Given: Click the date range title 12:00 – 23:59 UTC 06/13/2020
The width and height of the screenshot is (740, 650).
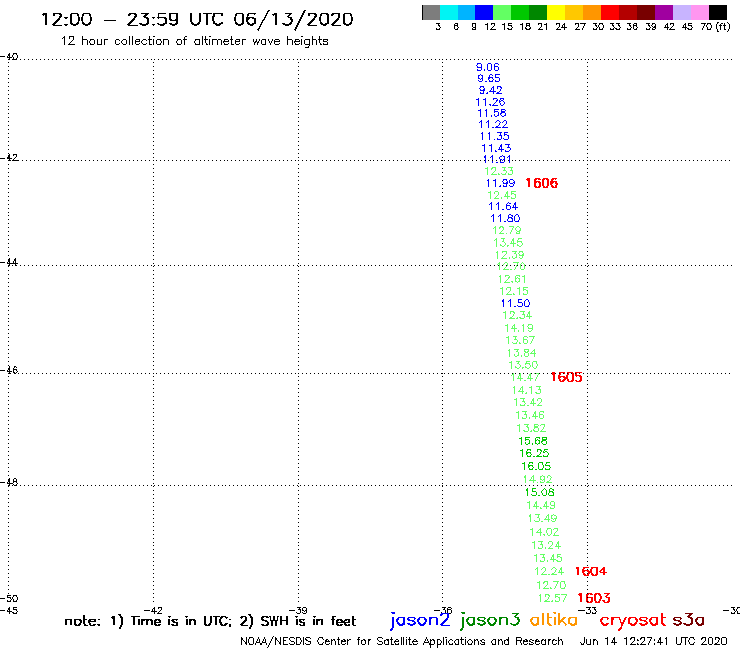Looking at the screenshot, I should pos(197,19).
